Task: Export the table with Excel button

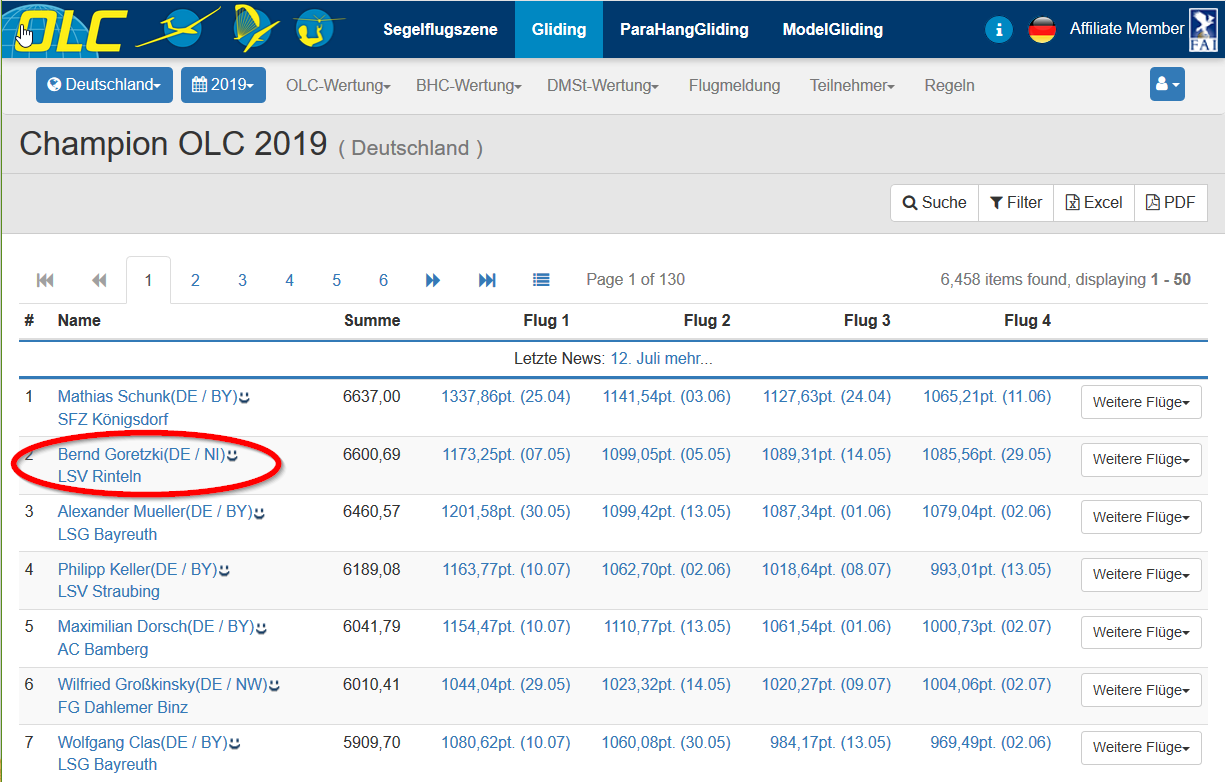Action: [1094, 202]
